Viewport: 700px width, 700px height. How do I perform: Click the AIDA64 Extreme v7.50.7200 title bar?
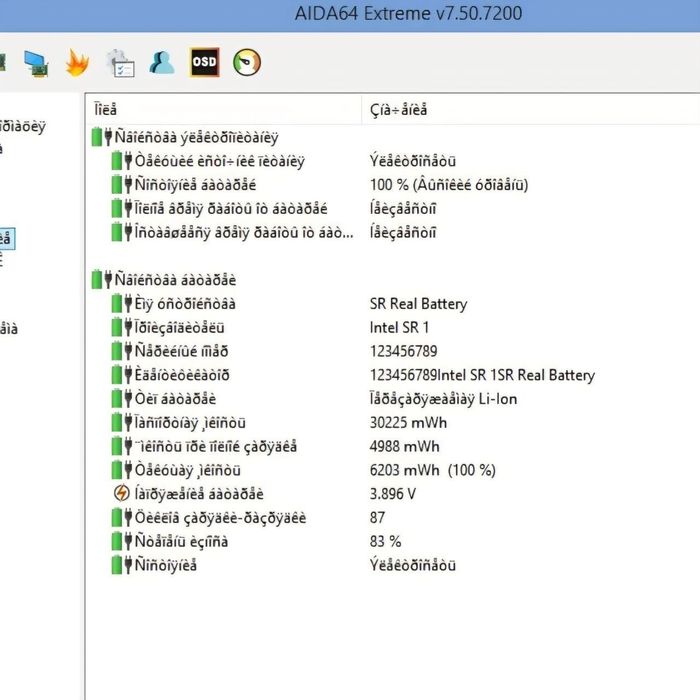click(350, 14)
